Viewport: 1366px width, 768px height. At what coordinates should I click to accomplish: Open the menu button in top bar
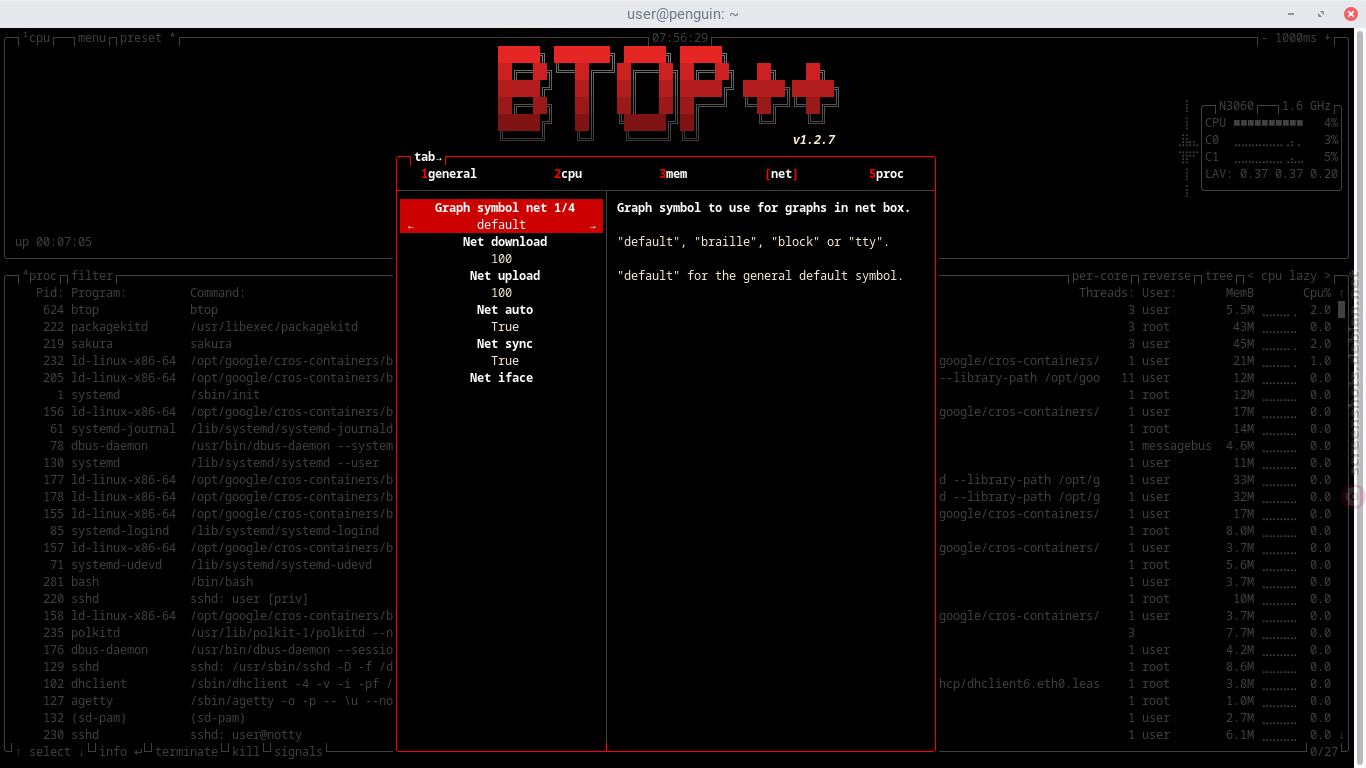point(92,38)
